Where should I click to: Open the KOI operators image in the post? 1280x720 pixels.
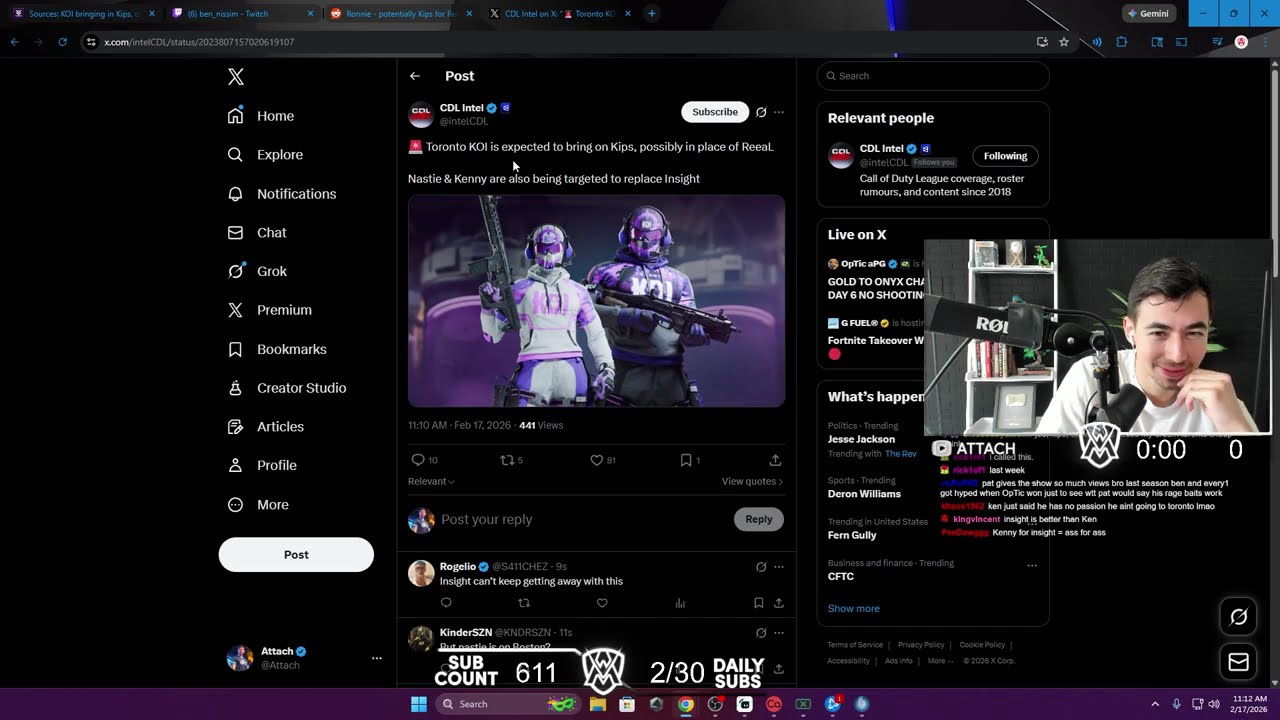(596, 301)
